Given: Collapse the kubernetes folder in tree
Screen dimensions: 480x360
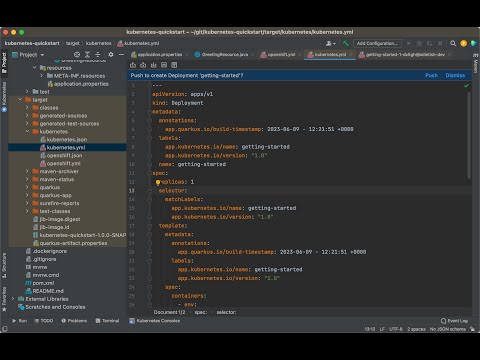Looking at the screenshot, I should tap(27, 131).
